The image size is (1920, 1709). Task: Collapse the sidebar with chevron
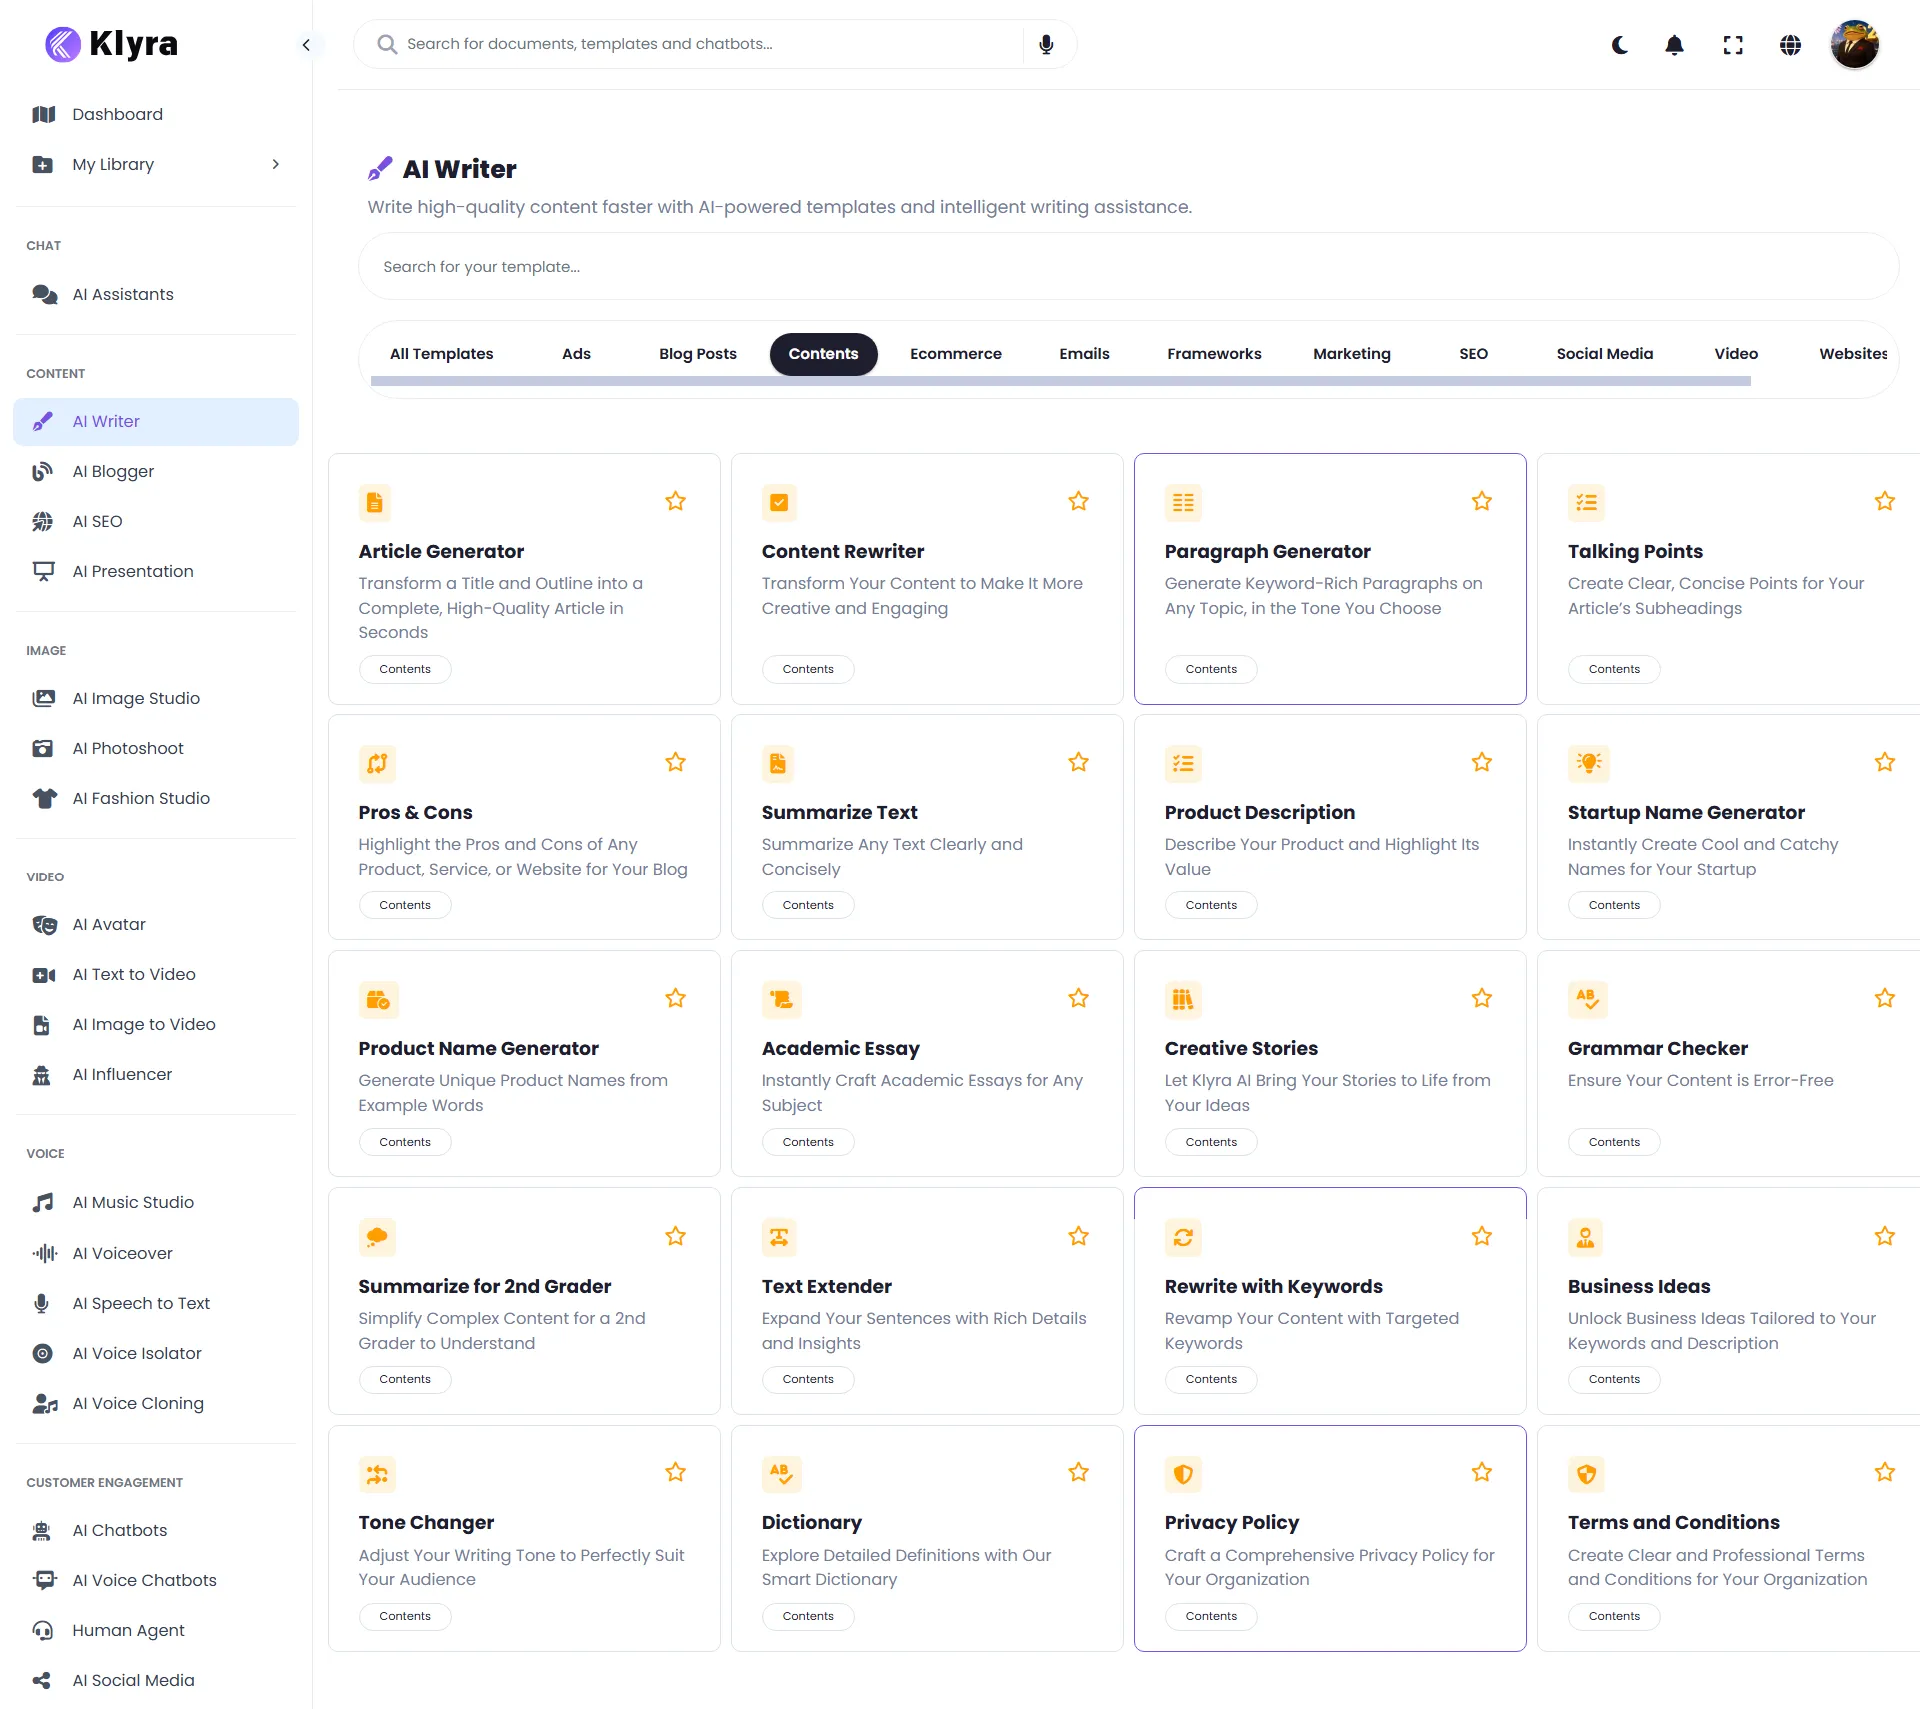tap(306, 44)
